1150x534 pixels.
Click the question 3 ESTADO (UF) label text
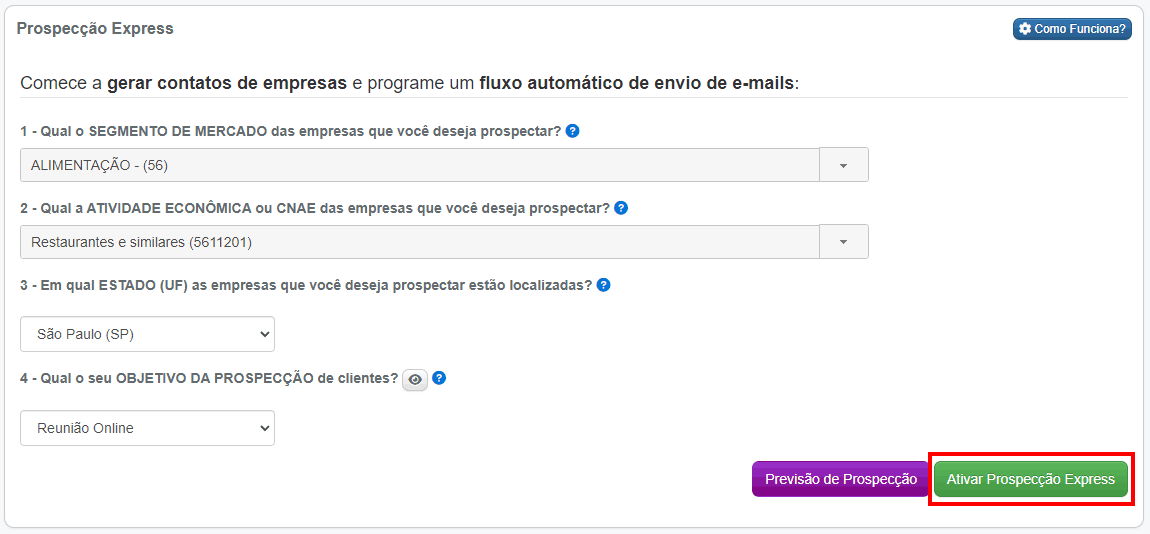[x=306, y=285]
